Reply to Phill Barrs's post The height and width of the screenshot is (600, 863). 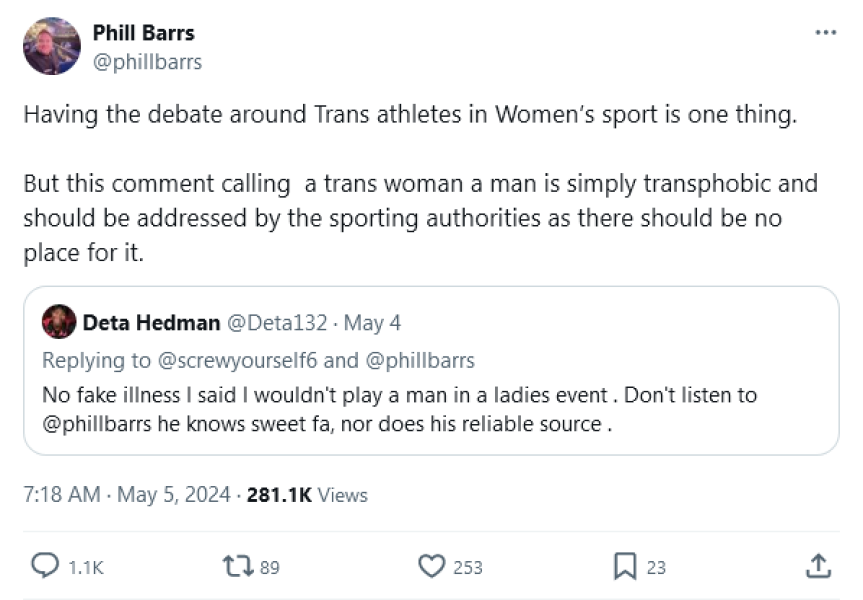tap(43, 566)
